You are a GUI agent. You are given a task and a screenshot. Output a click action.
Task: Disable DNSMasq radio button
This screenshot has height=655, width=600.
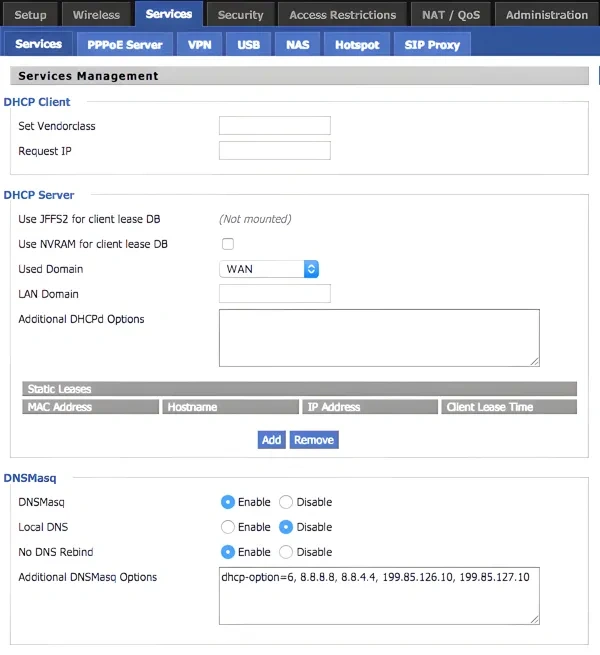coord(286,502)
